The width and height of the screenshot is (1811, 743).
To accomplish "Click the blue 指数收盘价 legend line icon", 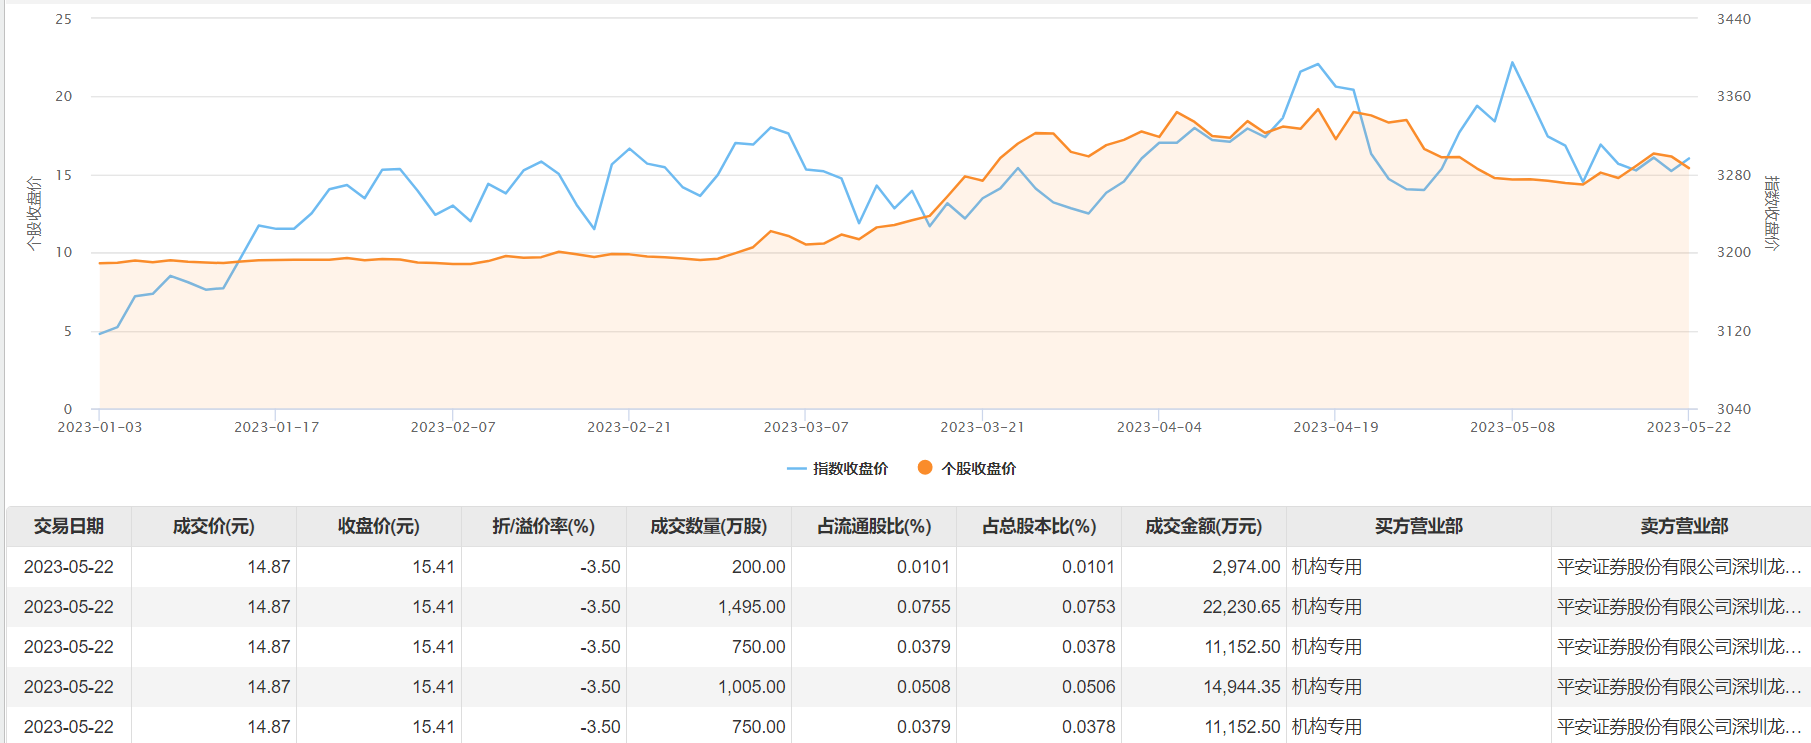I will [x=797, y=468].
